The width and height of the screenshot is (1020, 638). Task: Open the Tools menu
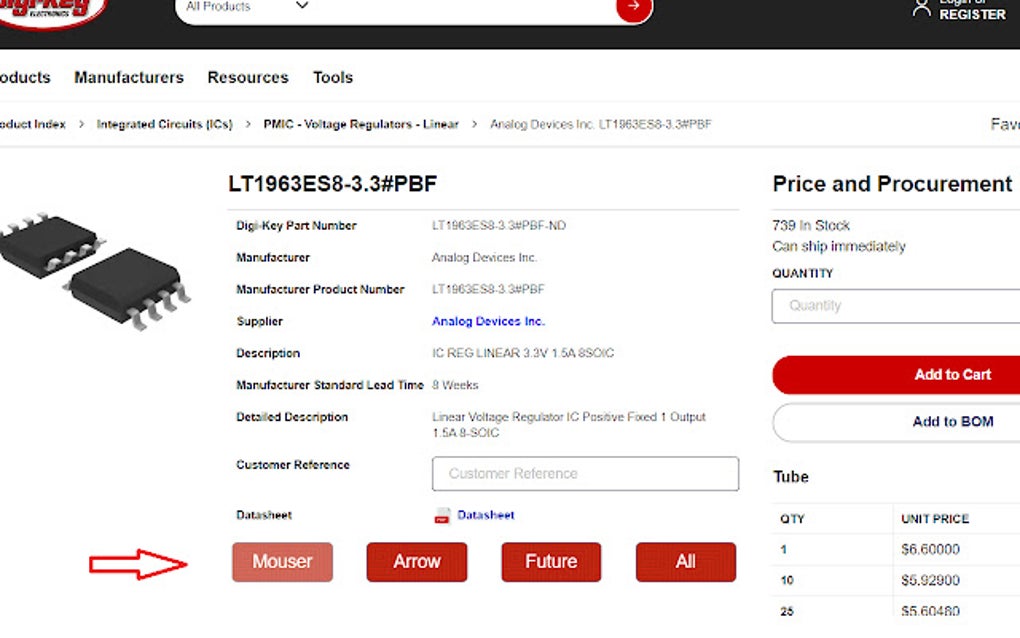(332, 77)
